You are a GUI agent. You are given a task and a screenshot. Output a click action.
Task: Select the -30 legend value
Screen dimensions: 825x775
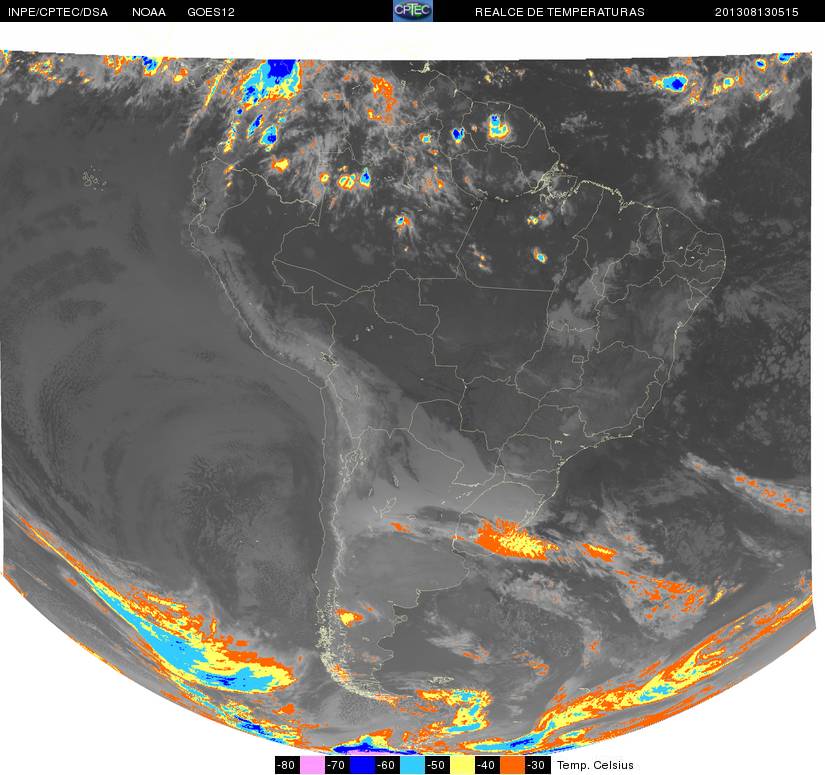pyautogui.click(x=538, y=765)
